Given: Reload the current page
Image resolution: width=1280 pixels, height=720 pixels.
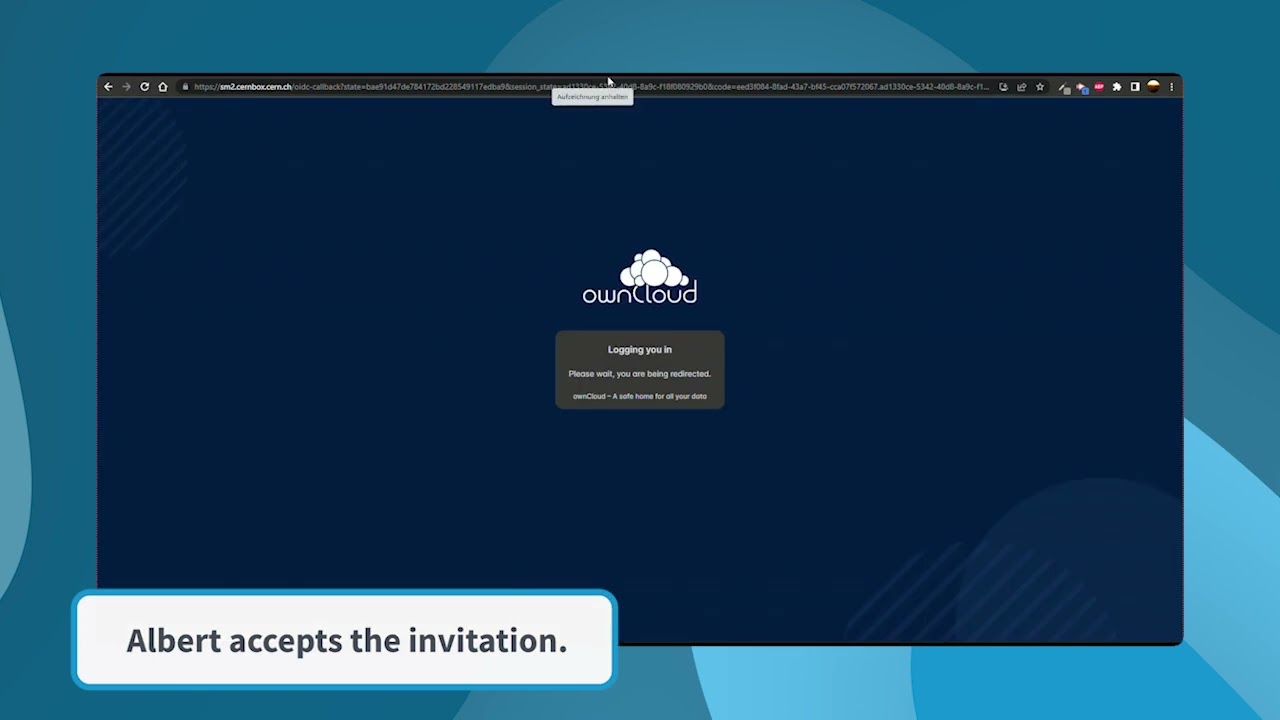Looking at the screenshot, I should click(x=144, y=87).
